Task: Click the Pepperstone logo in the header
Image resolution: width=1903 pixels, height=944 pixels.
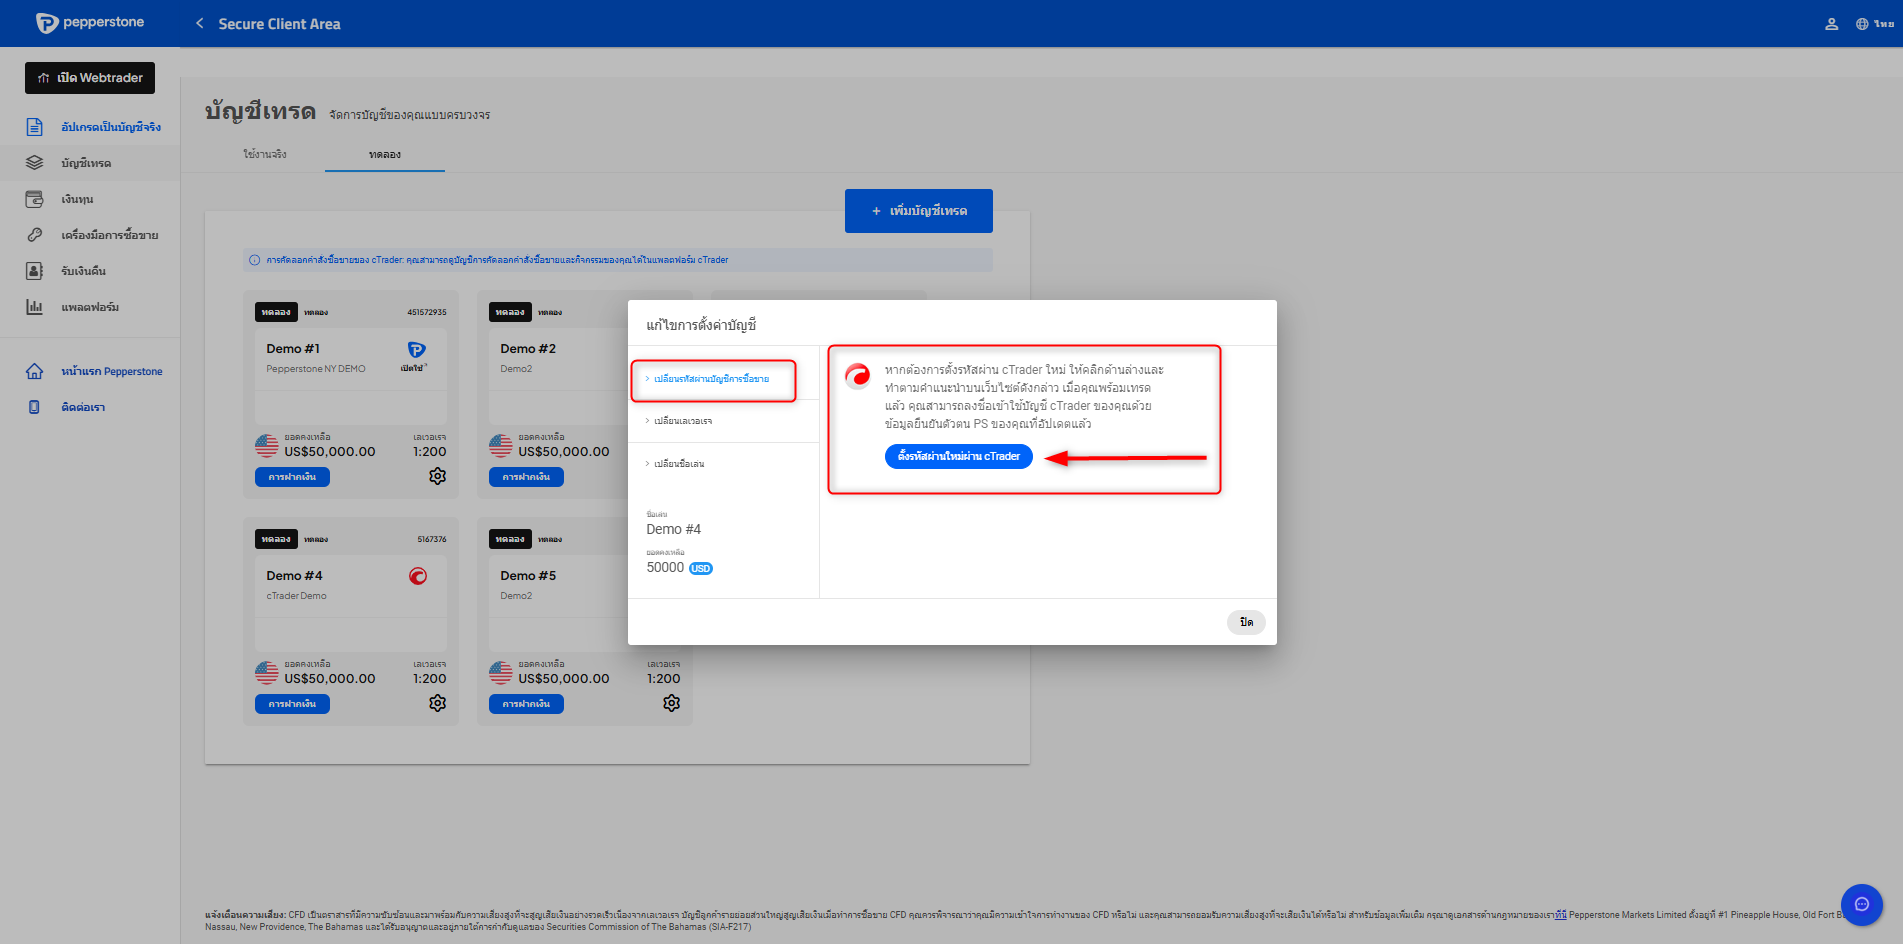Action: (90, 23)
